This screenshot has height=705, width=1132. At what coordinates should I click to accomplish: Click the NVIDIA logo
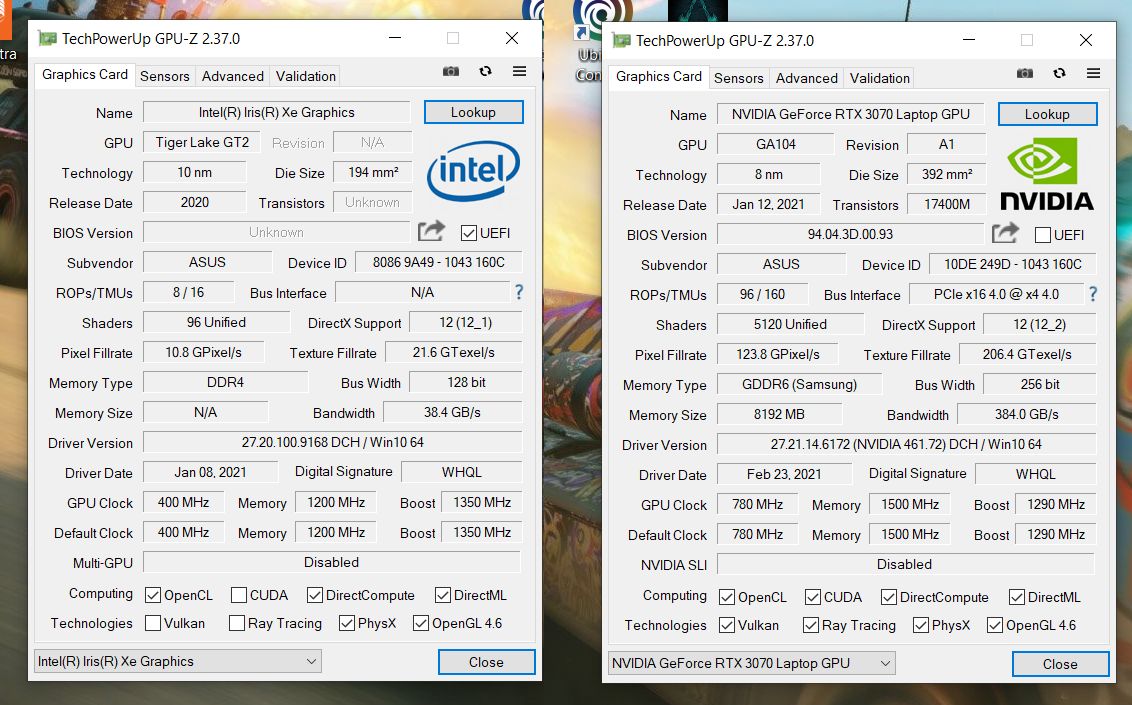click(1047, 174)
